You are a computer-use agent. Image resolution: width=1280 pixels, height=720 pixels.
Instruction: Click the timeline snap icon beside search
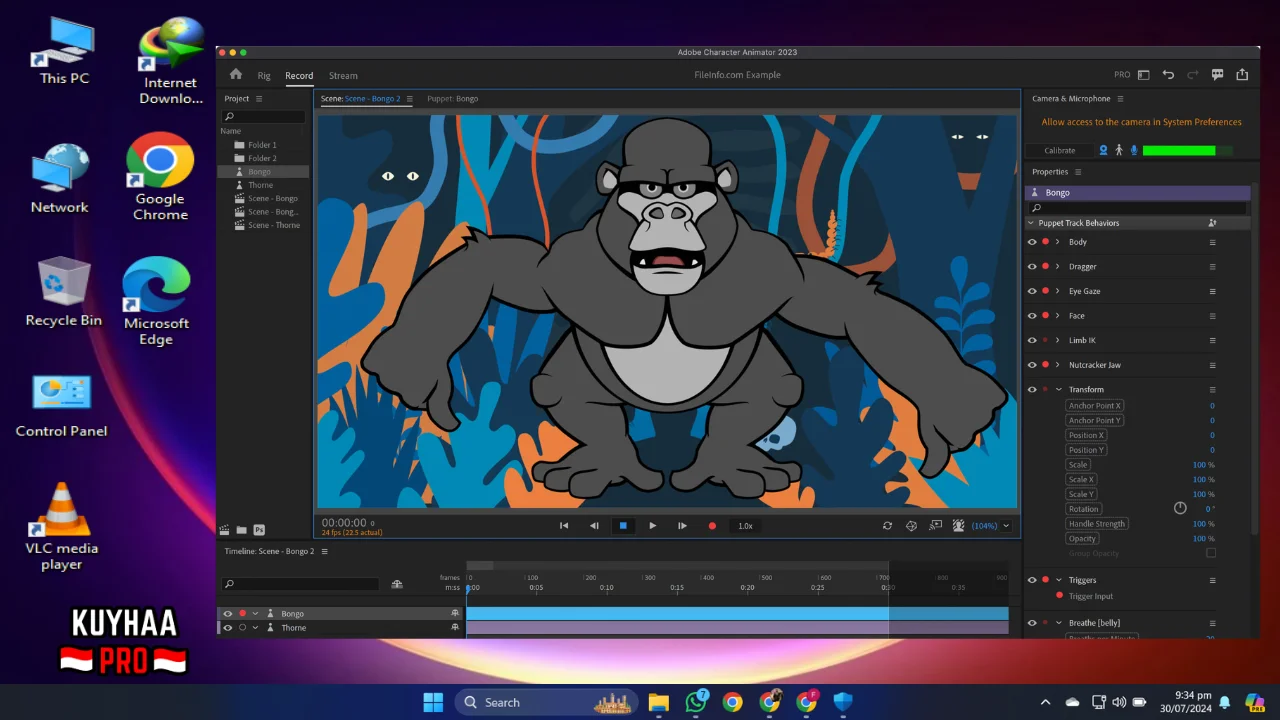point(397,584)
